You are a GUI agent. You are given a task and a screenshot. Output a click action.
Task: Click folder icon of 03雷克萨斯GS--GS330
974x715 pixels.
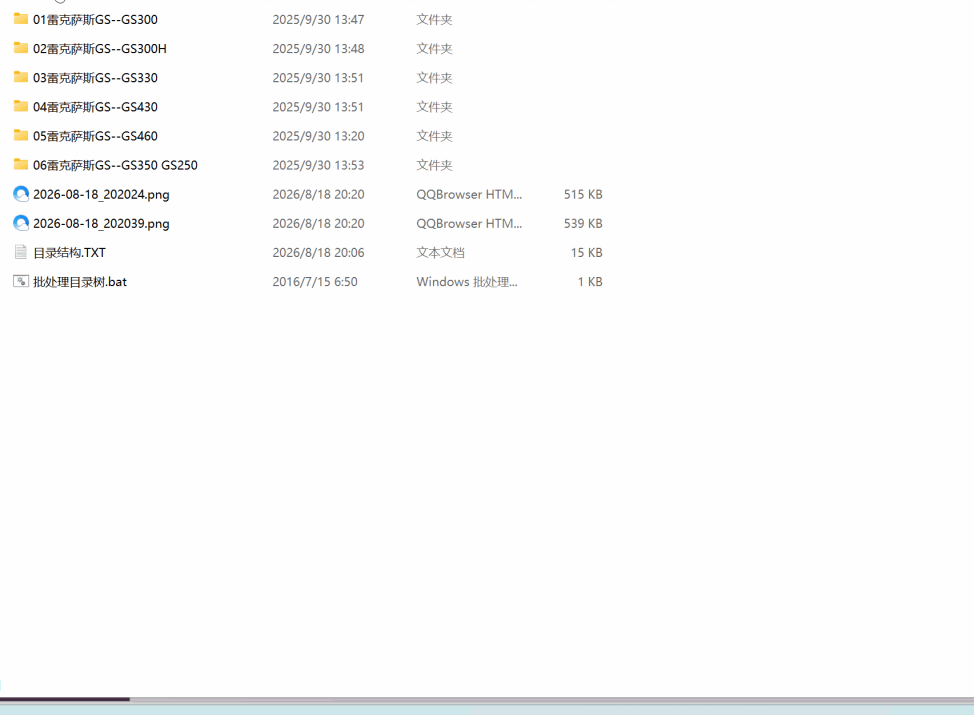click(20, 77)
